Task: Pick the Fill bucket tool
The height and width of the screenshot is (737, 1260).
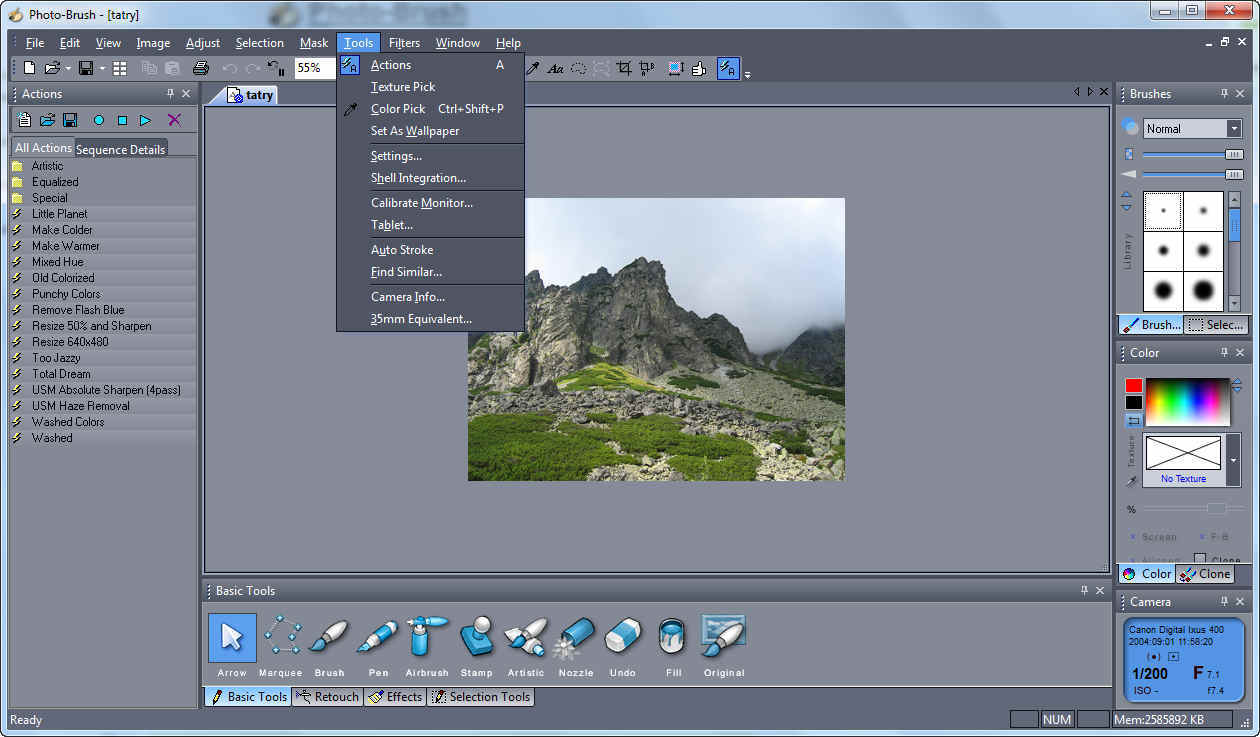Action: pos(671,637)
